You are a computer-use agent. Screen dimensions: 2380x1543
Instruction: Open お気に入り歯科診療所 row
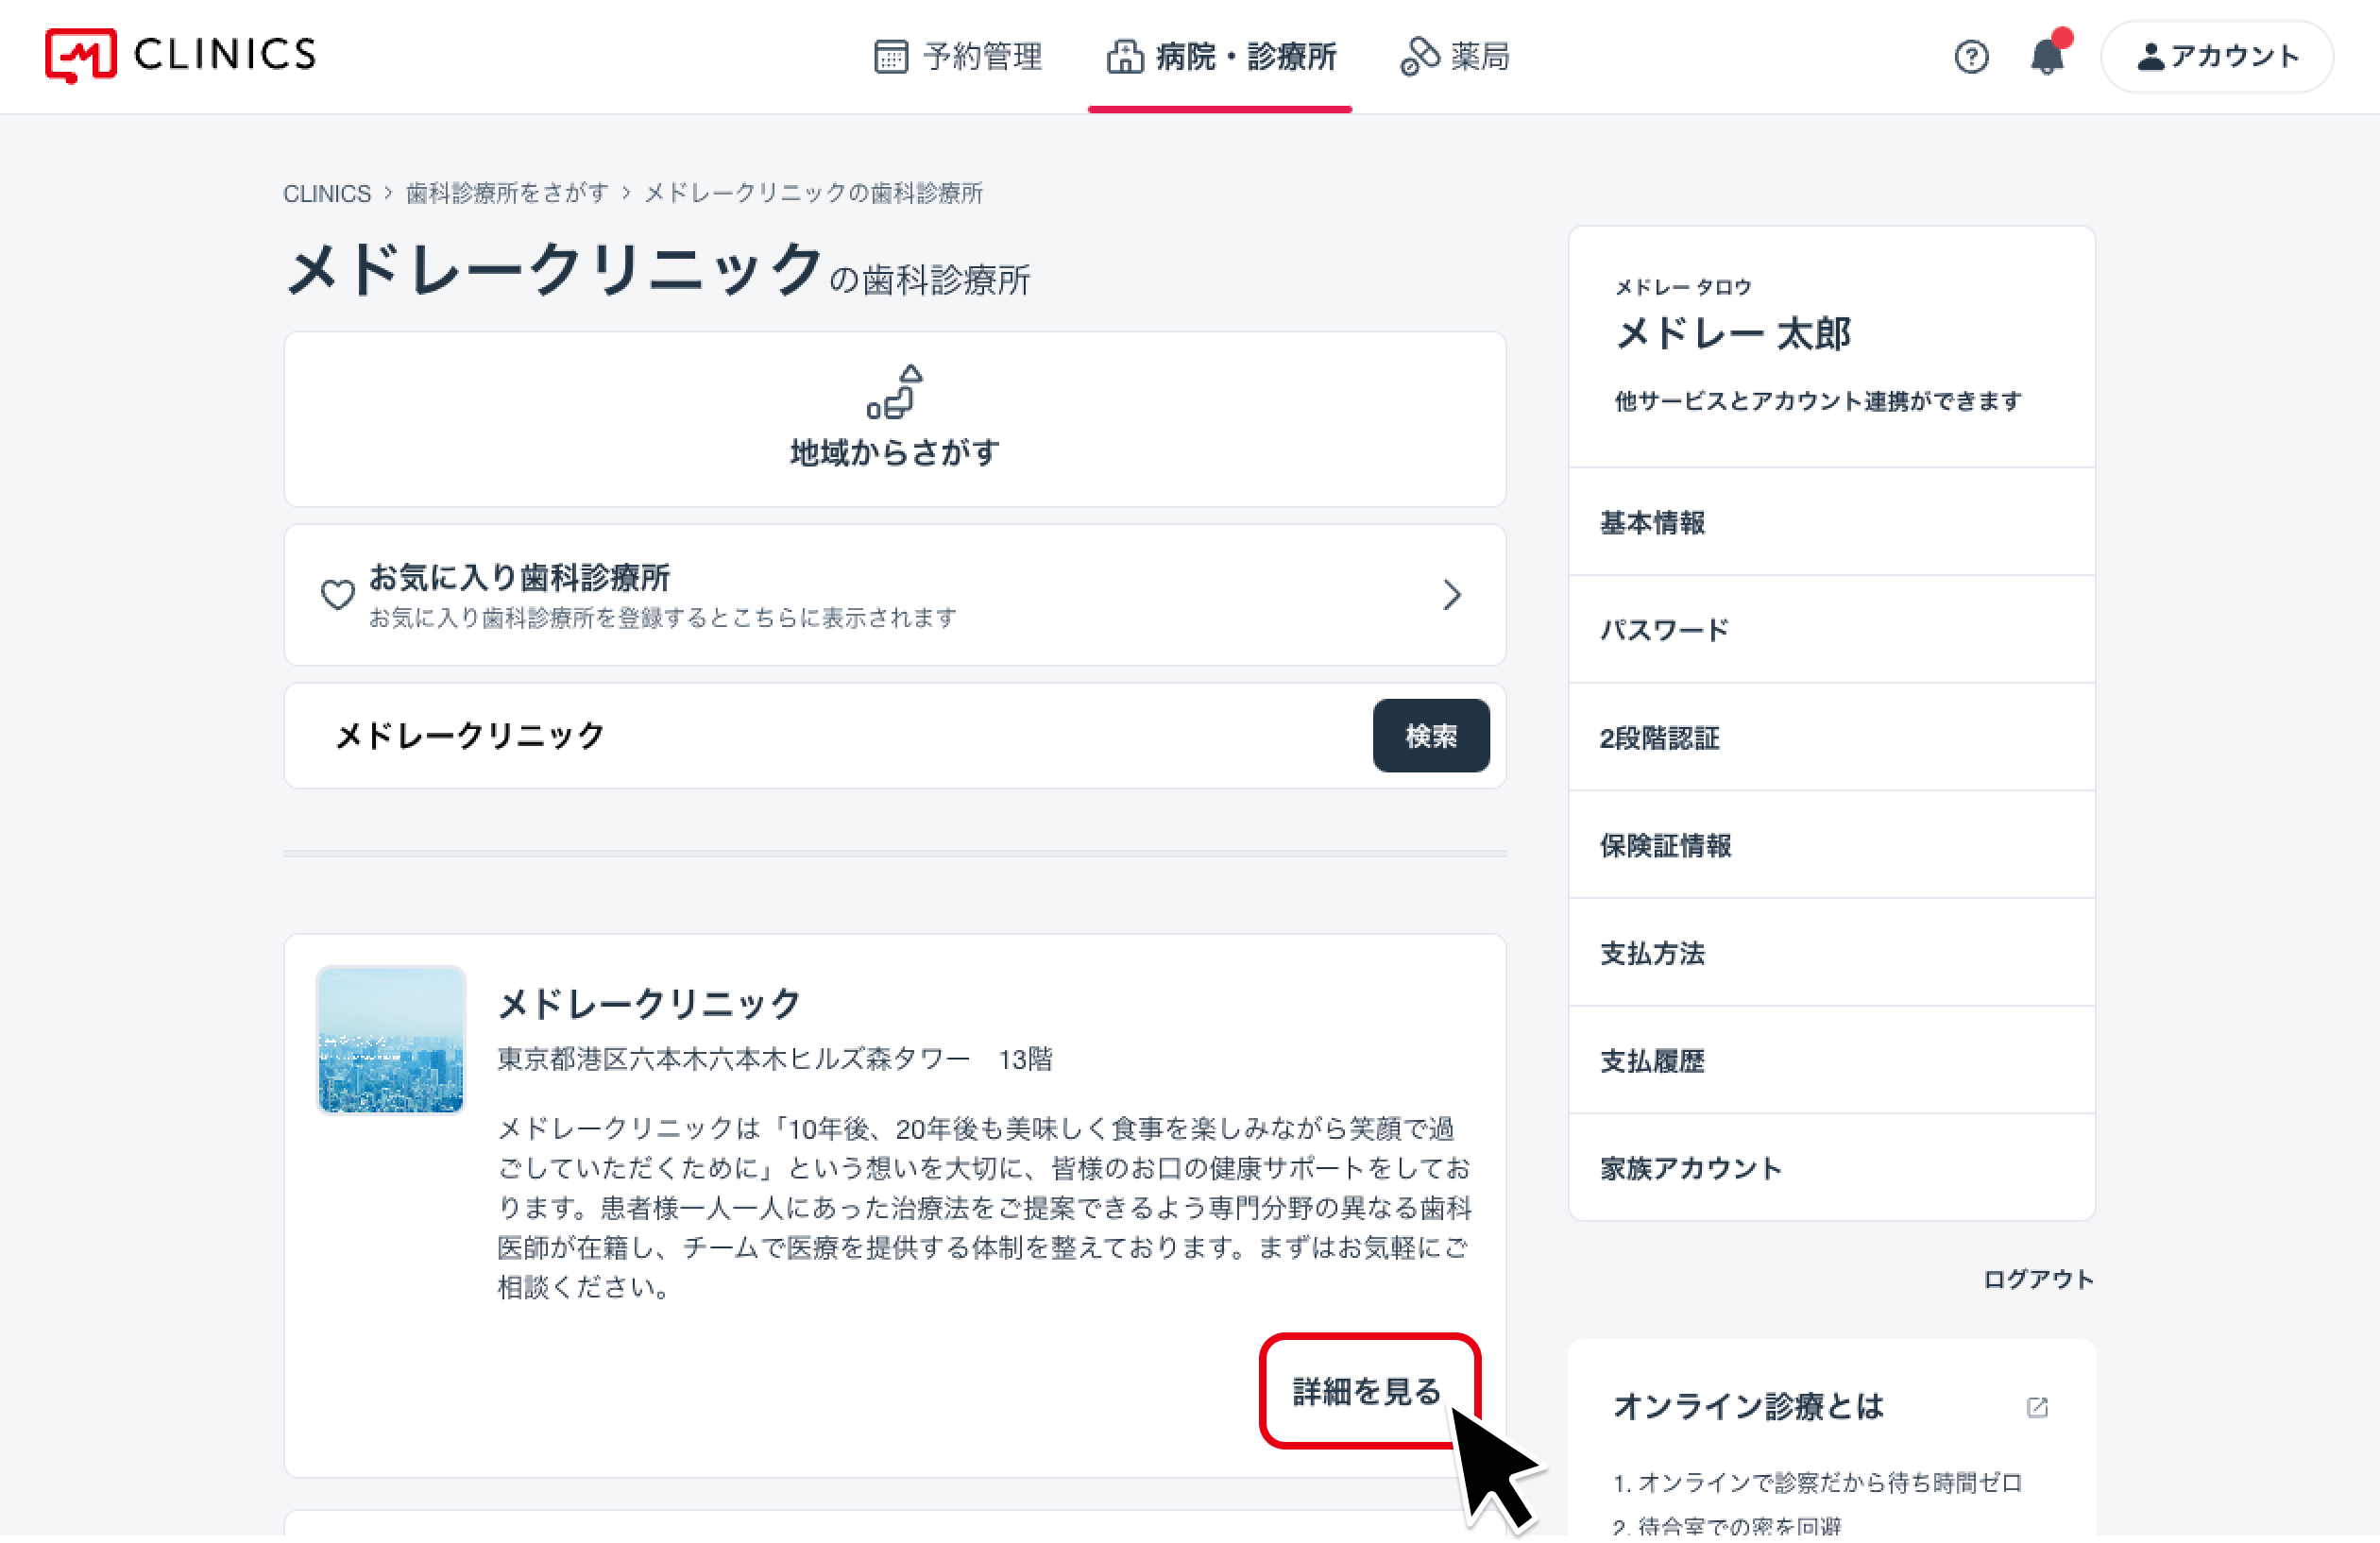point(894,595)
